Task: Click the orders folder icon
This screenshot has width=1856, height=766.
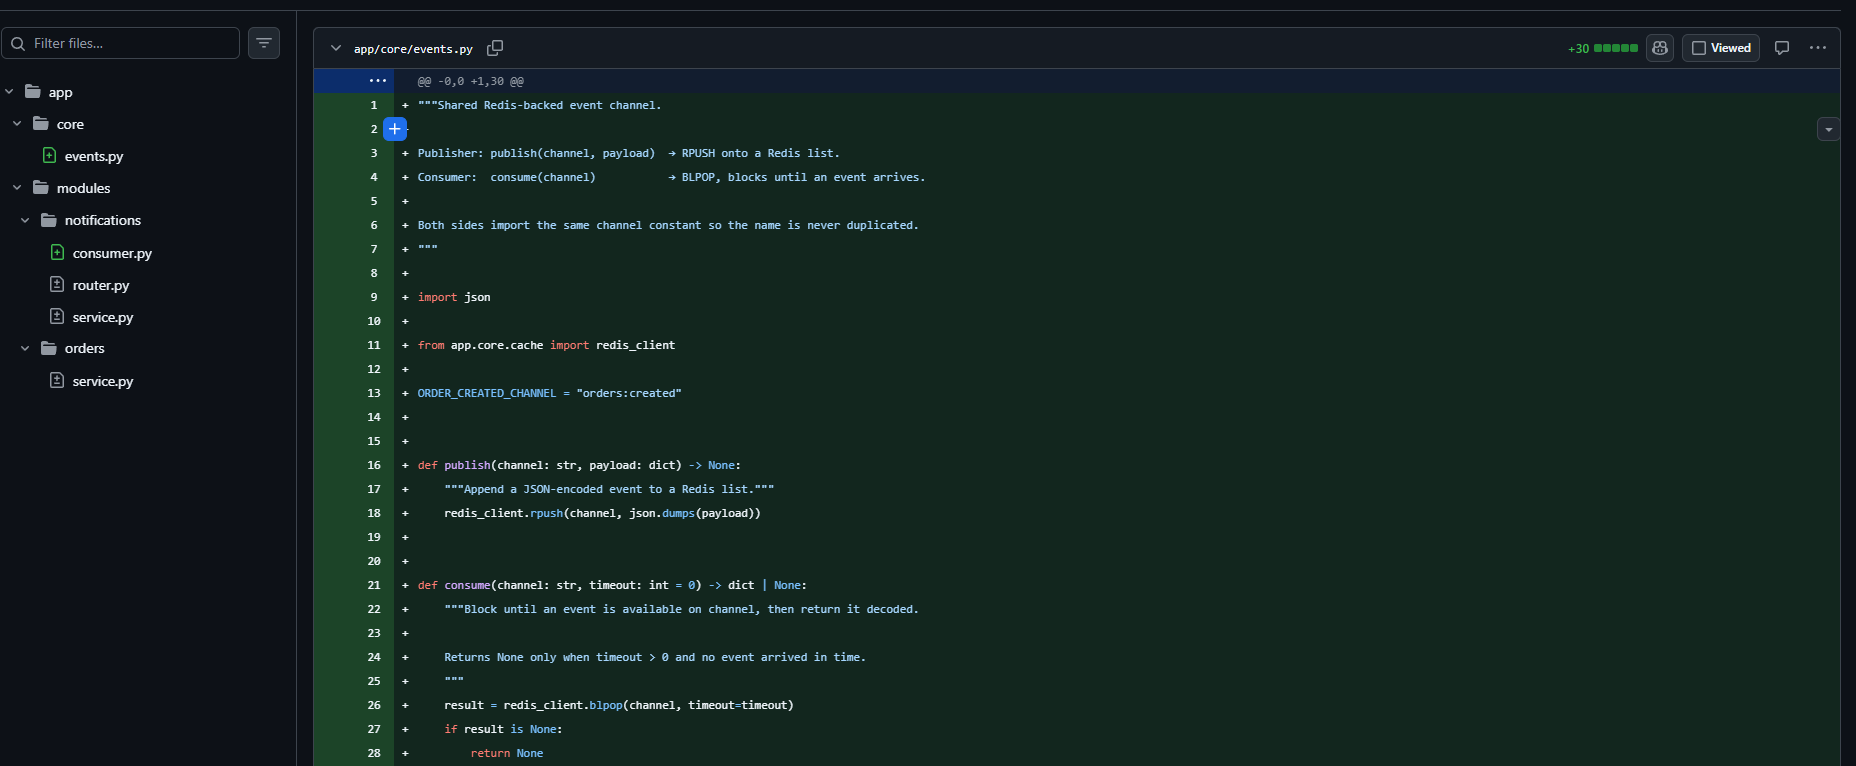Action: coord(49,347)
